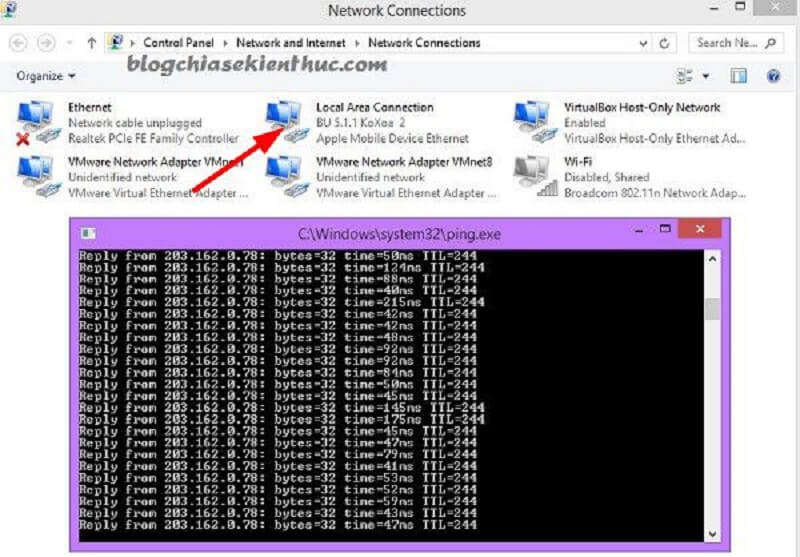Close the ping.exe window
This screenshot has width=800, height=557.
tap(699, 229)
